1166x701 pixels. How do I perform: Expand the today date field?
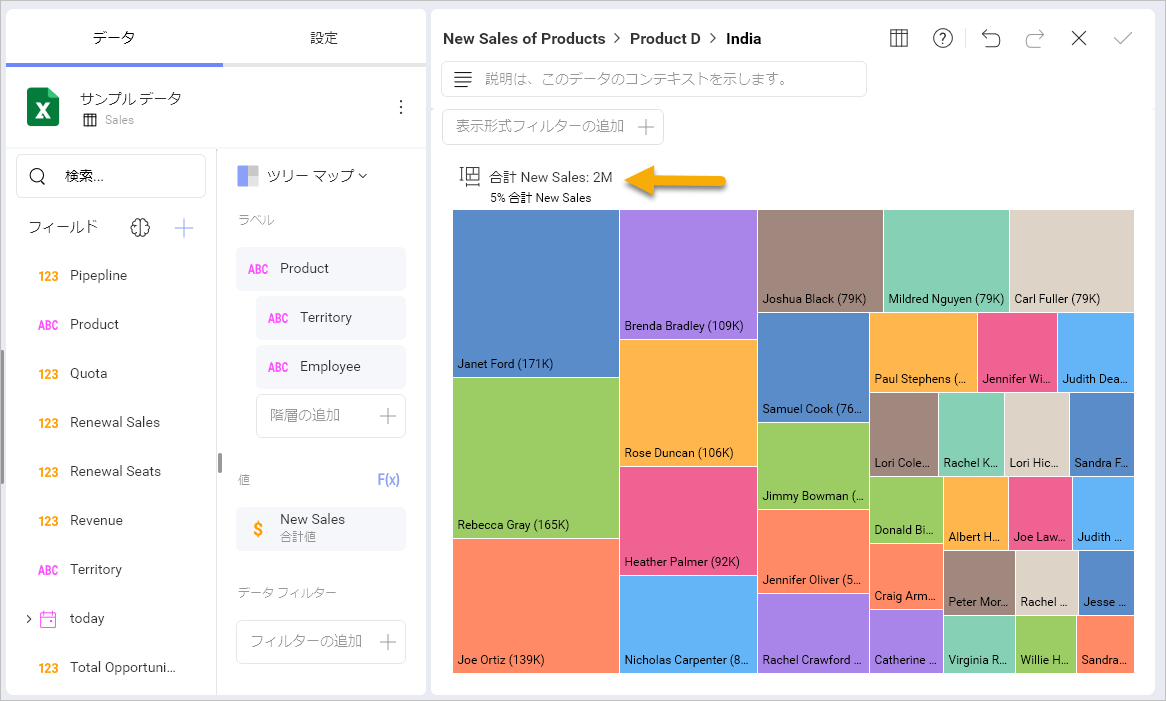coord(29,618)
